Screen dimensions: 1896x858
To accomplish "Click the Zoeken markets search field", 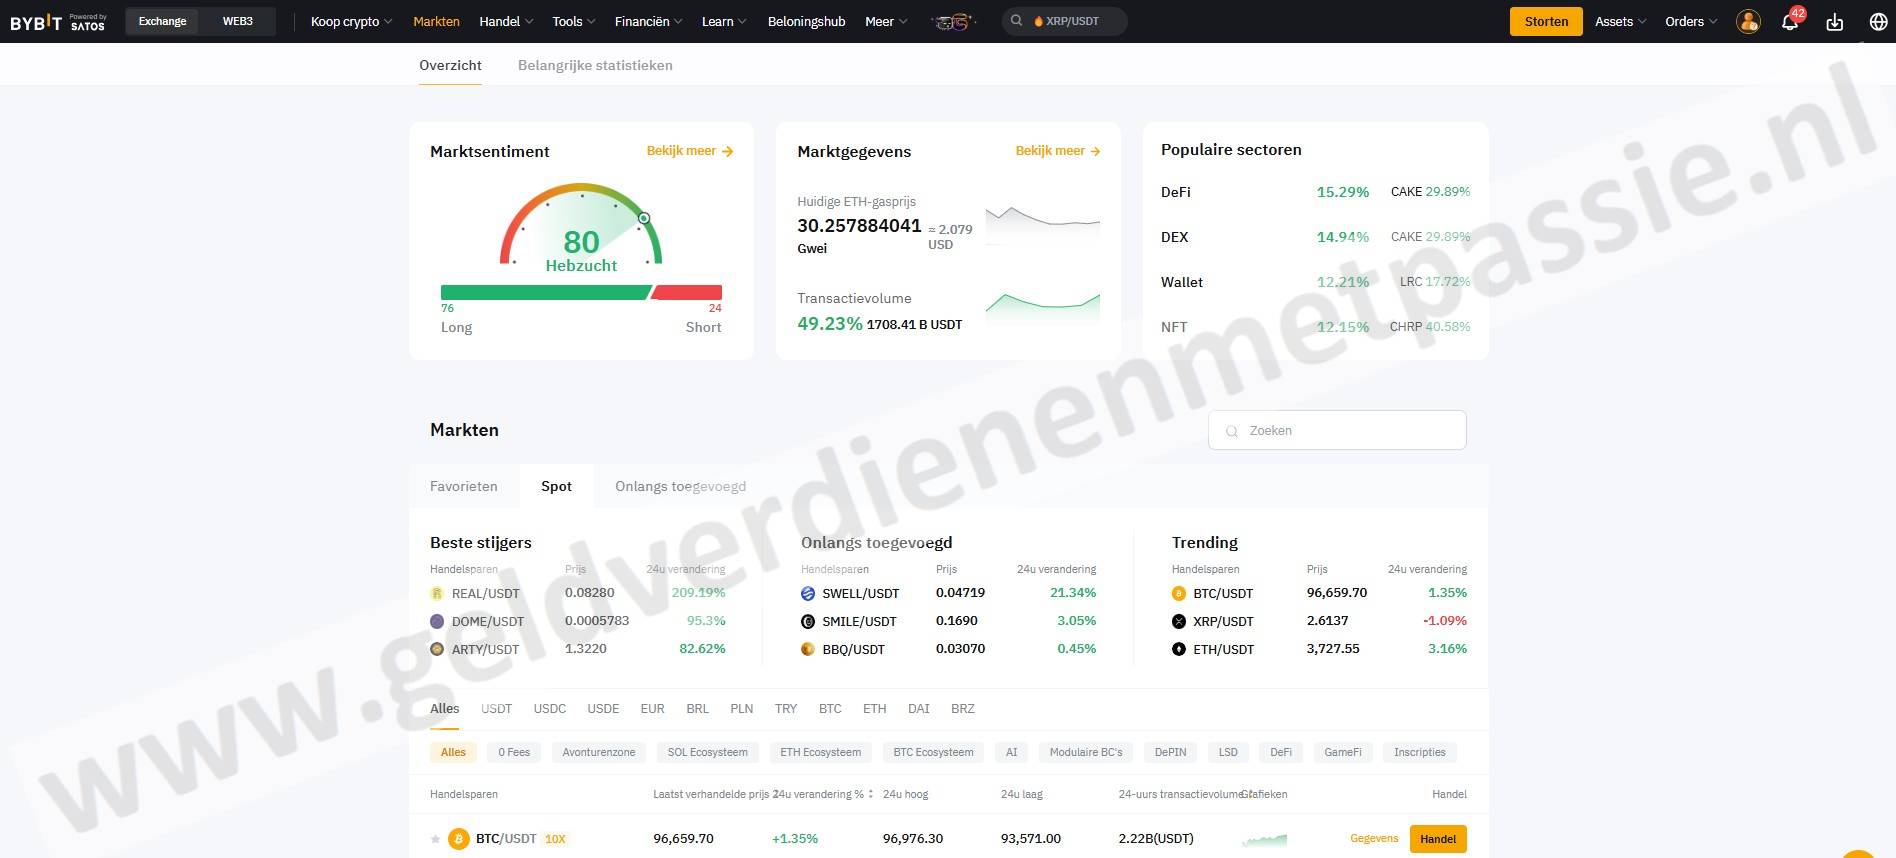I will tap(1337, 430).
